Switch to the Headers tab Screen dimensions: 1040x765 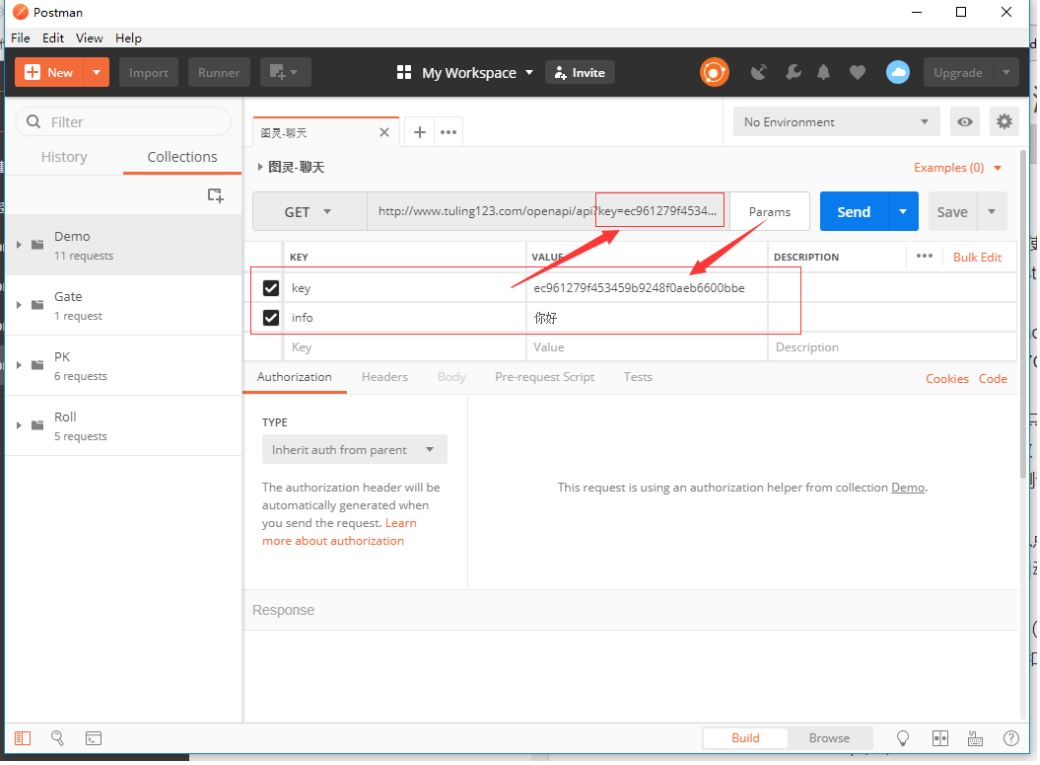tap(385, 377)
